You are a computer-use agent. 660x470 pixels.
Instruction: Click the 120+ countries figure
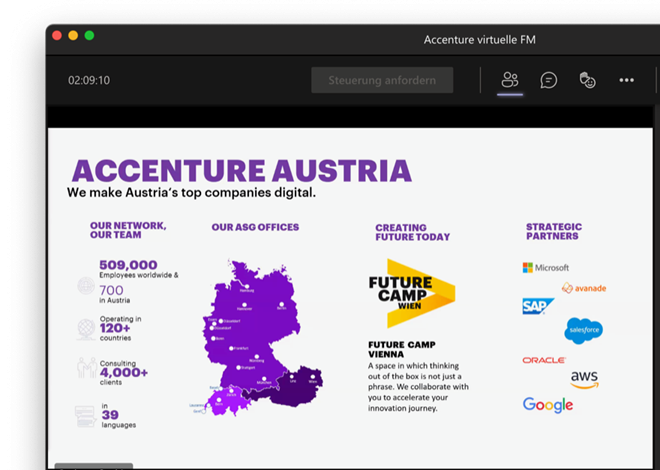tap(115, 328)
